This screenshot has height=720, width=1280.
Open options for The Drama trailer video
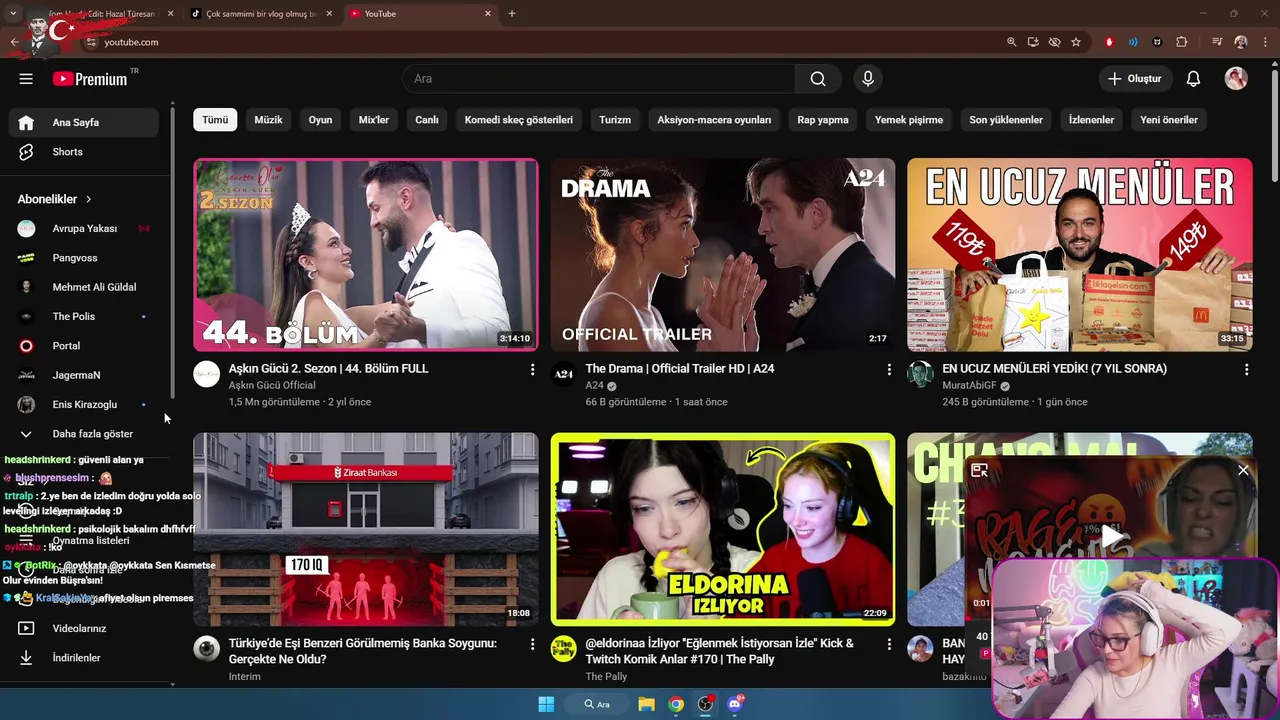coord(889,369)
